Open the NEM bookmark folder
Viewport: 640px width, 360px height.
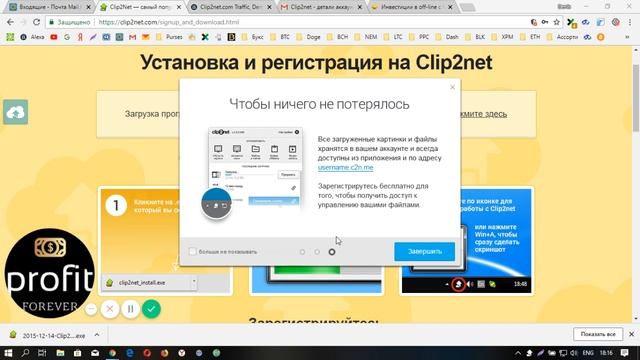[366, 37]
